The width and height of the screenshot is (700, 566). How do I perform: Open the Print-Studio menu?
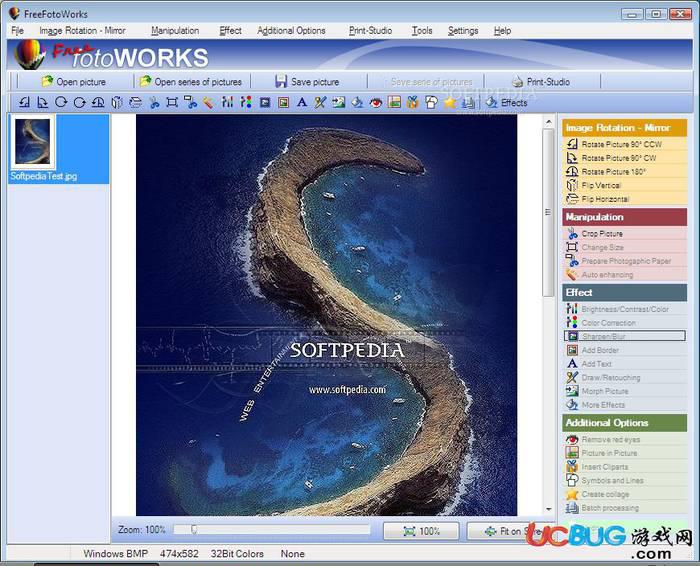coord(371,31)
